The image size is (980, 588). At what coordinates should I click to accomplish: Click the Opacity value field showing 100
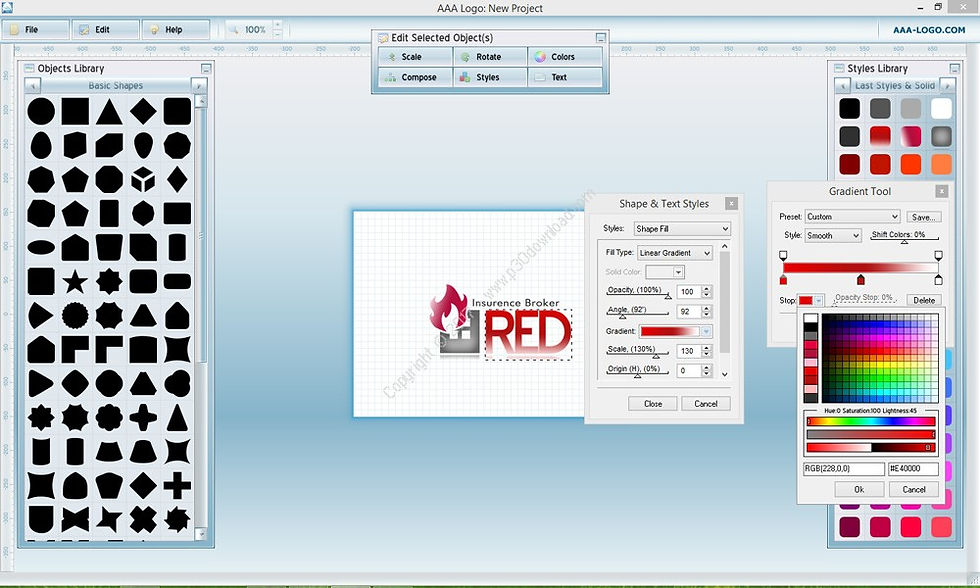click(689, 292)
